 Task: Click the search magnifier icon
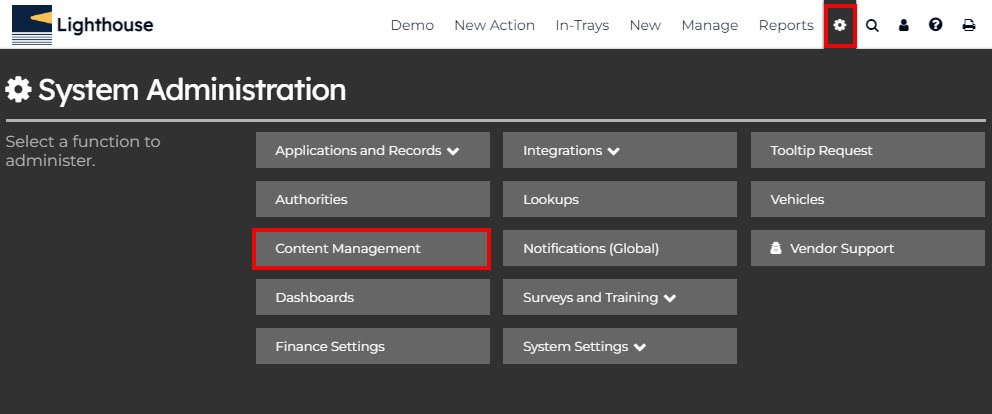(x=872, y=25)
